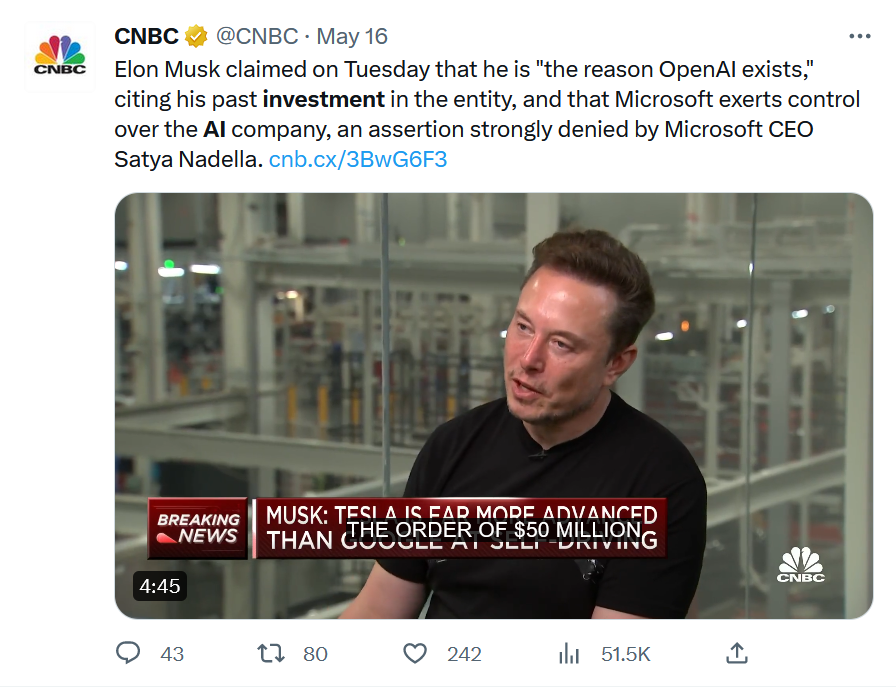Follow the cnb.cx/3BwG6F3 link

click(358, 159)
